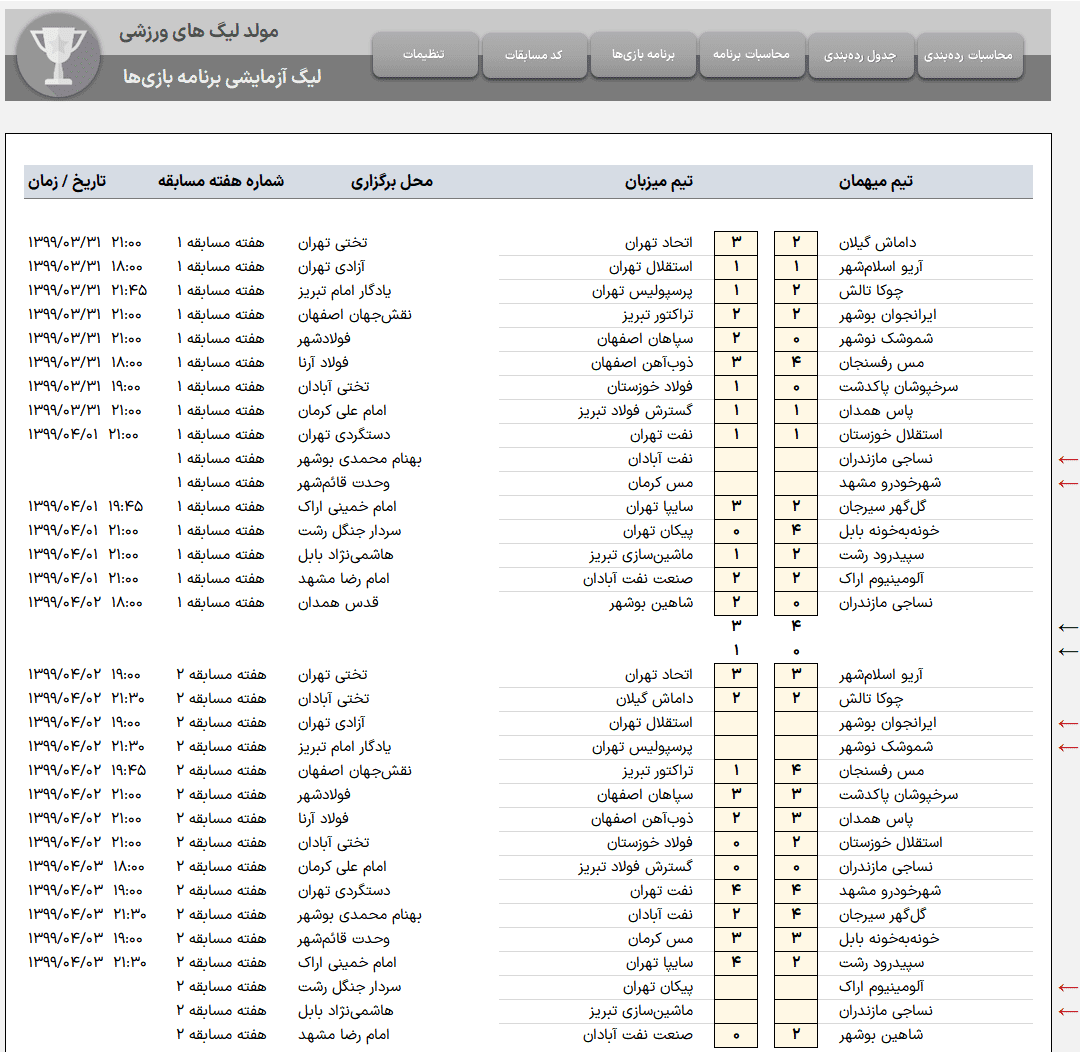Click the تیم میهمان column header
Viewport: 1080px width, 1052px height.
[876, 181]
